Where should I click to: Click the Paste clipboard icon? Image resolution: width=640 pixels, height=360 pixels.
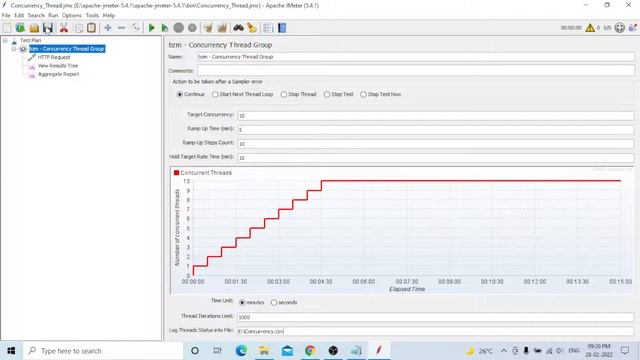tap(92, 28)
